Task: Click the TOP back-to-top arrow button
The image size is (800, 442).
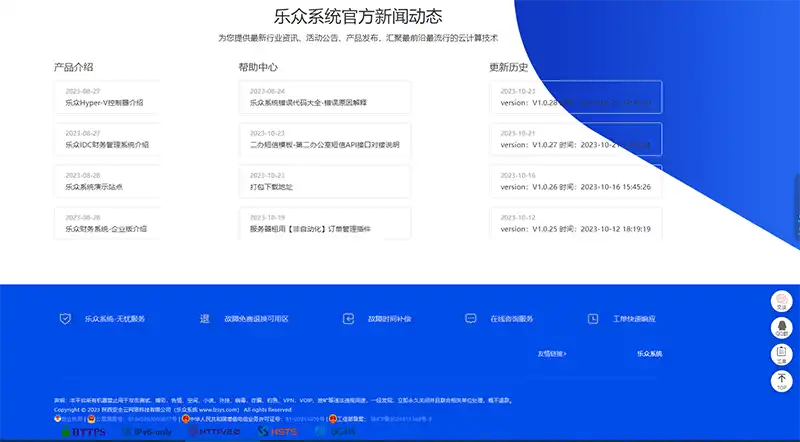Action: [781, 381]
